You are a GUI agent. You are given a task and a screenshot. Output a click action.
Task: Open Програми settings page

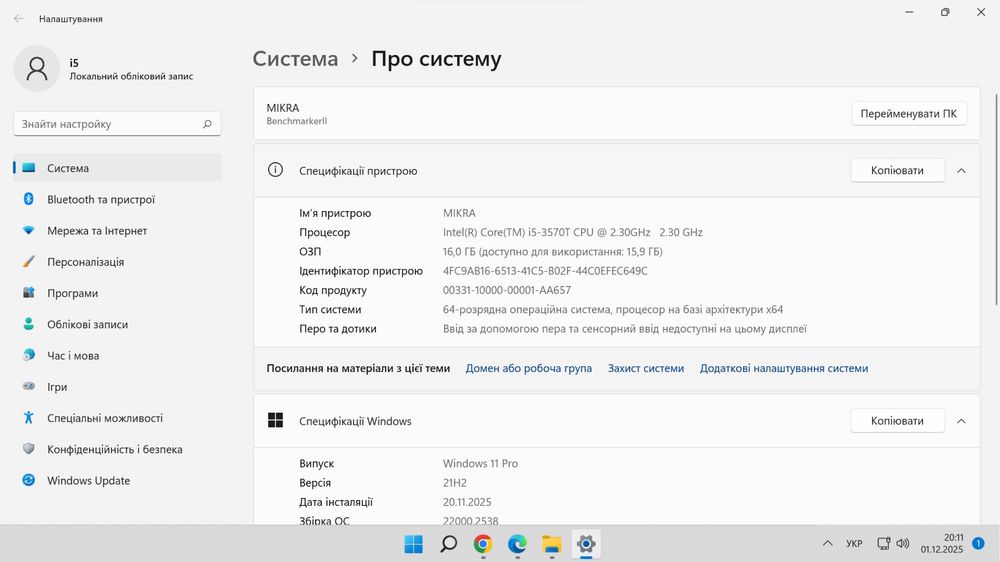point(117,293)
